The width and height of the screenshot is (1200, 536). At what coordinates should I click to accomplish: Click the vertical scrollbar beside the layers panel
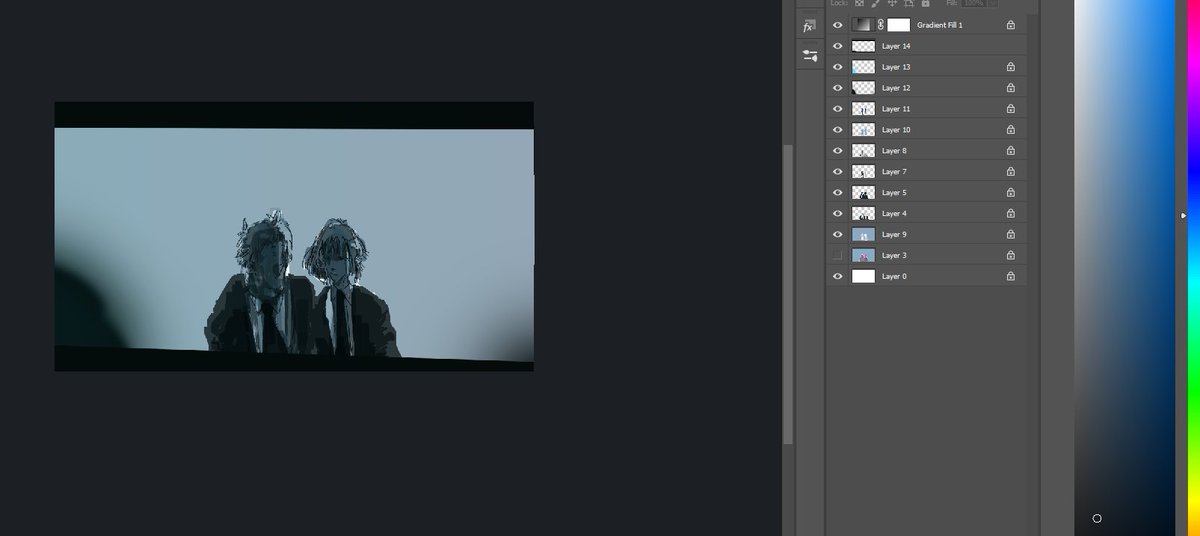pos(788,294)
